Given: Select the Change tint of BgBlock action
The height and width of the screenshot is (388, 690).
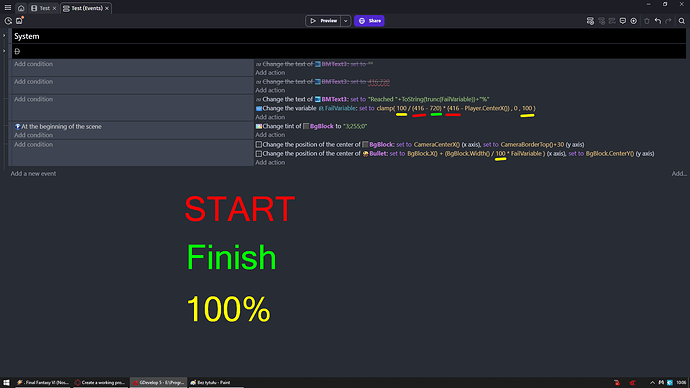Looking at the screenshot, I should pos(311,126).
